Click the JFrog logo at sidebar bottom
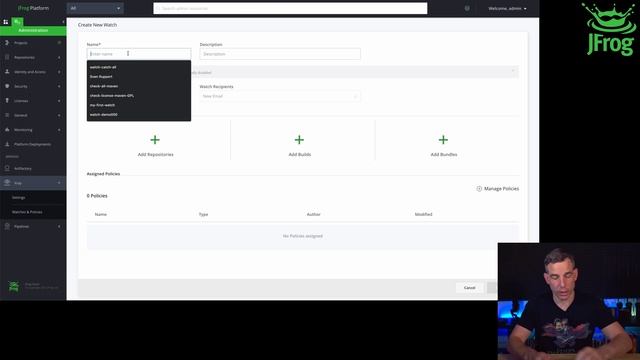The width and height of the screenshot is (640, 360). point(14,287)
